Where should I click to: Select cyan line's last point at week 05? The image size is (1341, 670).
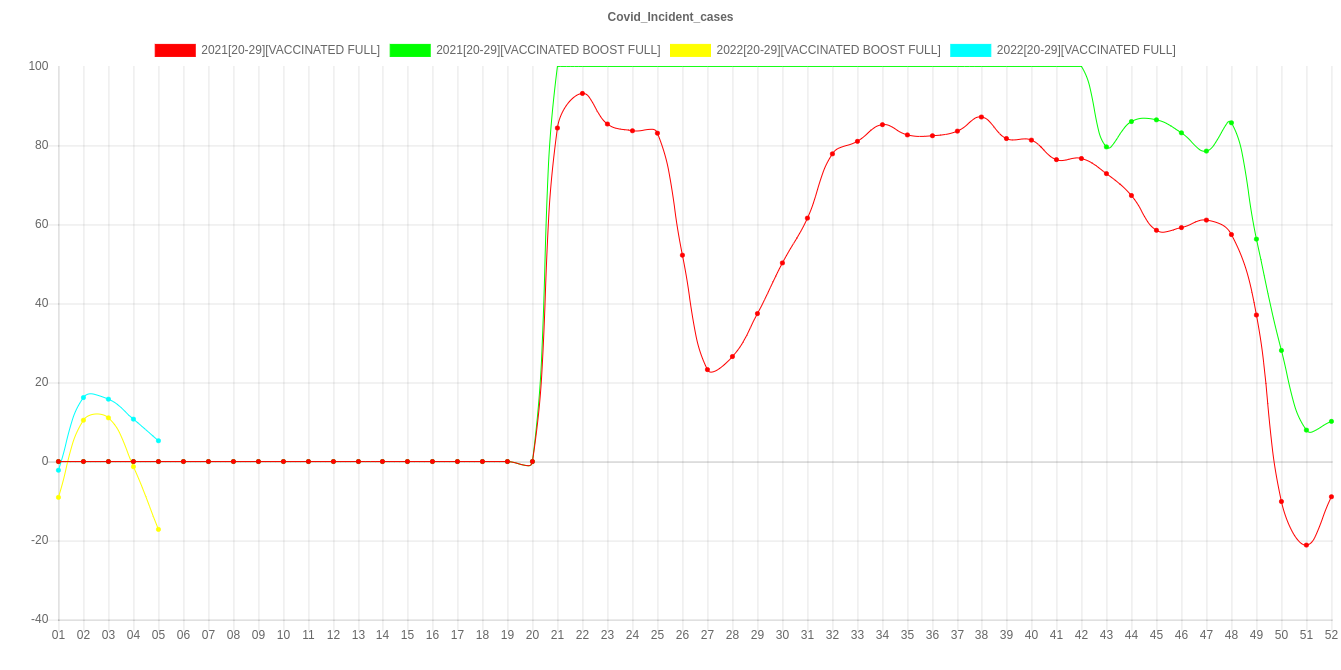158,441
